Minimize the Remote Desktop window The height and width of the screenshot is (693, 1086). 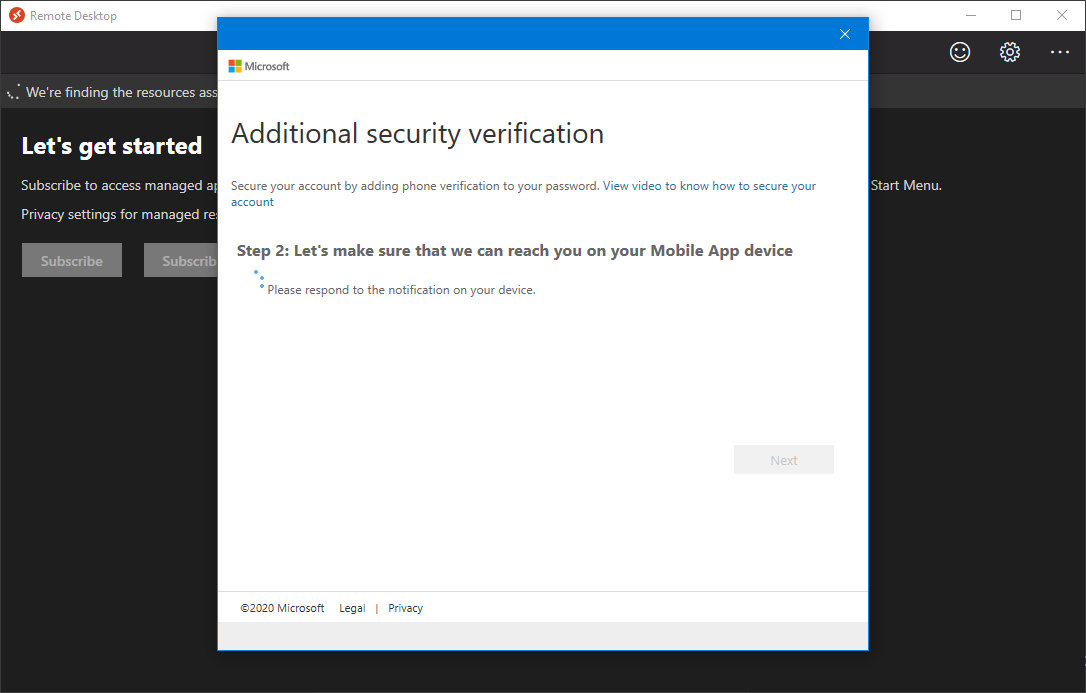971,15
